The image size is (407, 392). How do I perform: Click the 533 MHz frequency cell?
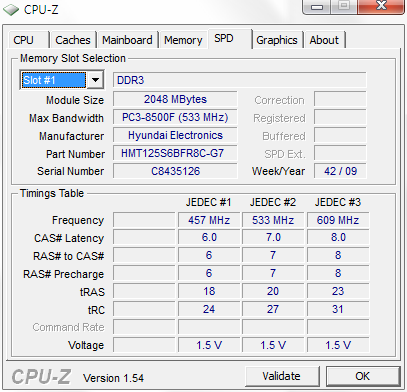[273, 220]
